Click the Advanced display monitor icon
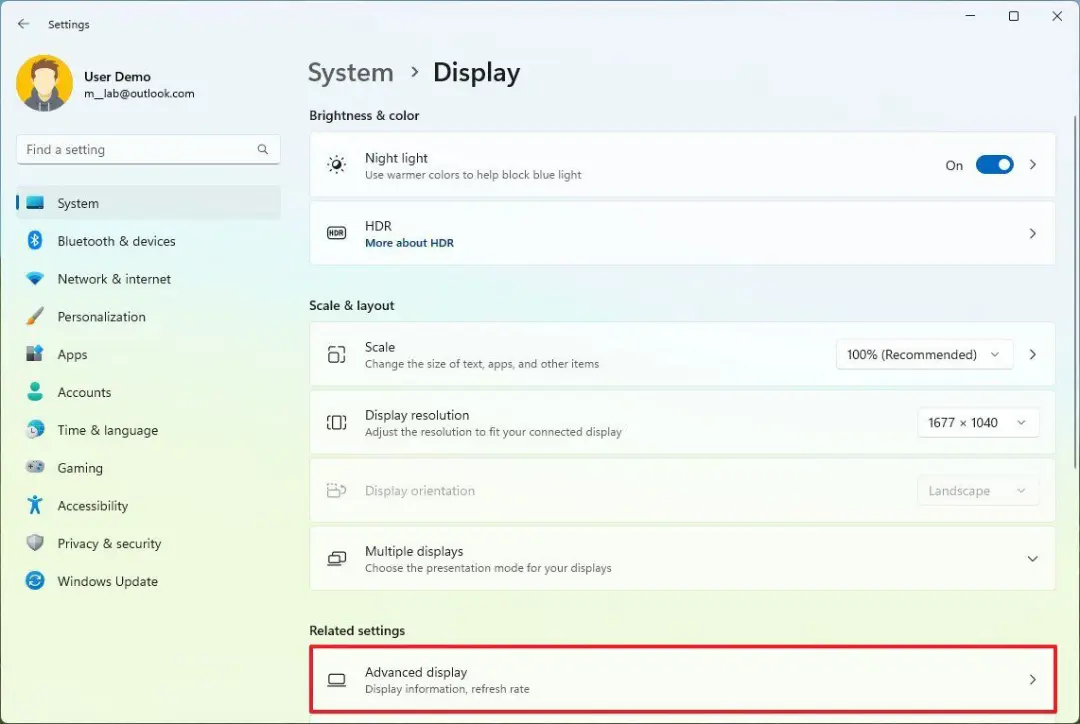The height and width of the screenshot is (724, 1080). pyautogui.click(x=336, y=680)
